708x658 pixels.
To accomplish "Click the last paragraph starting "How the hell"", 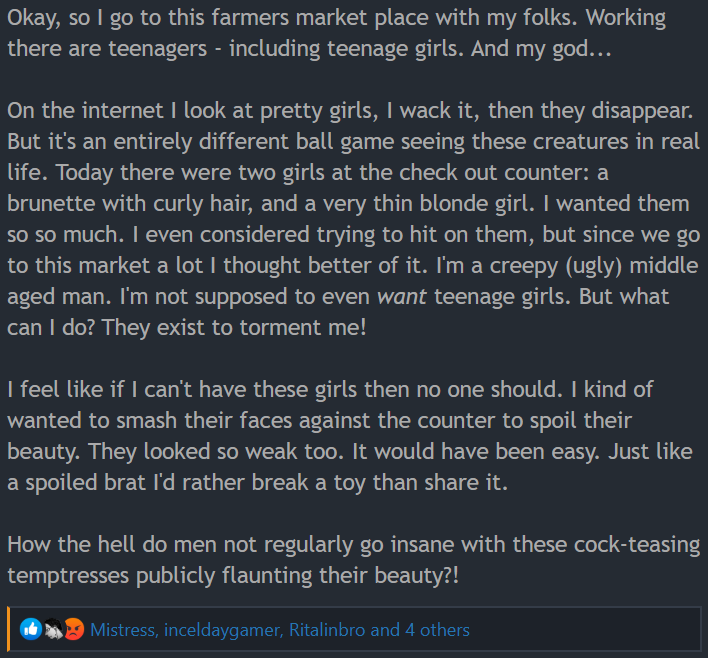I will (354, 560).
